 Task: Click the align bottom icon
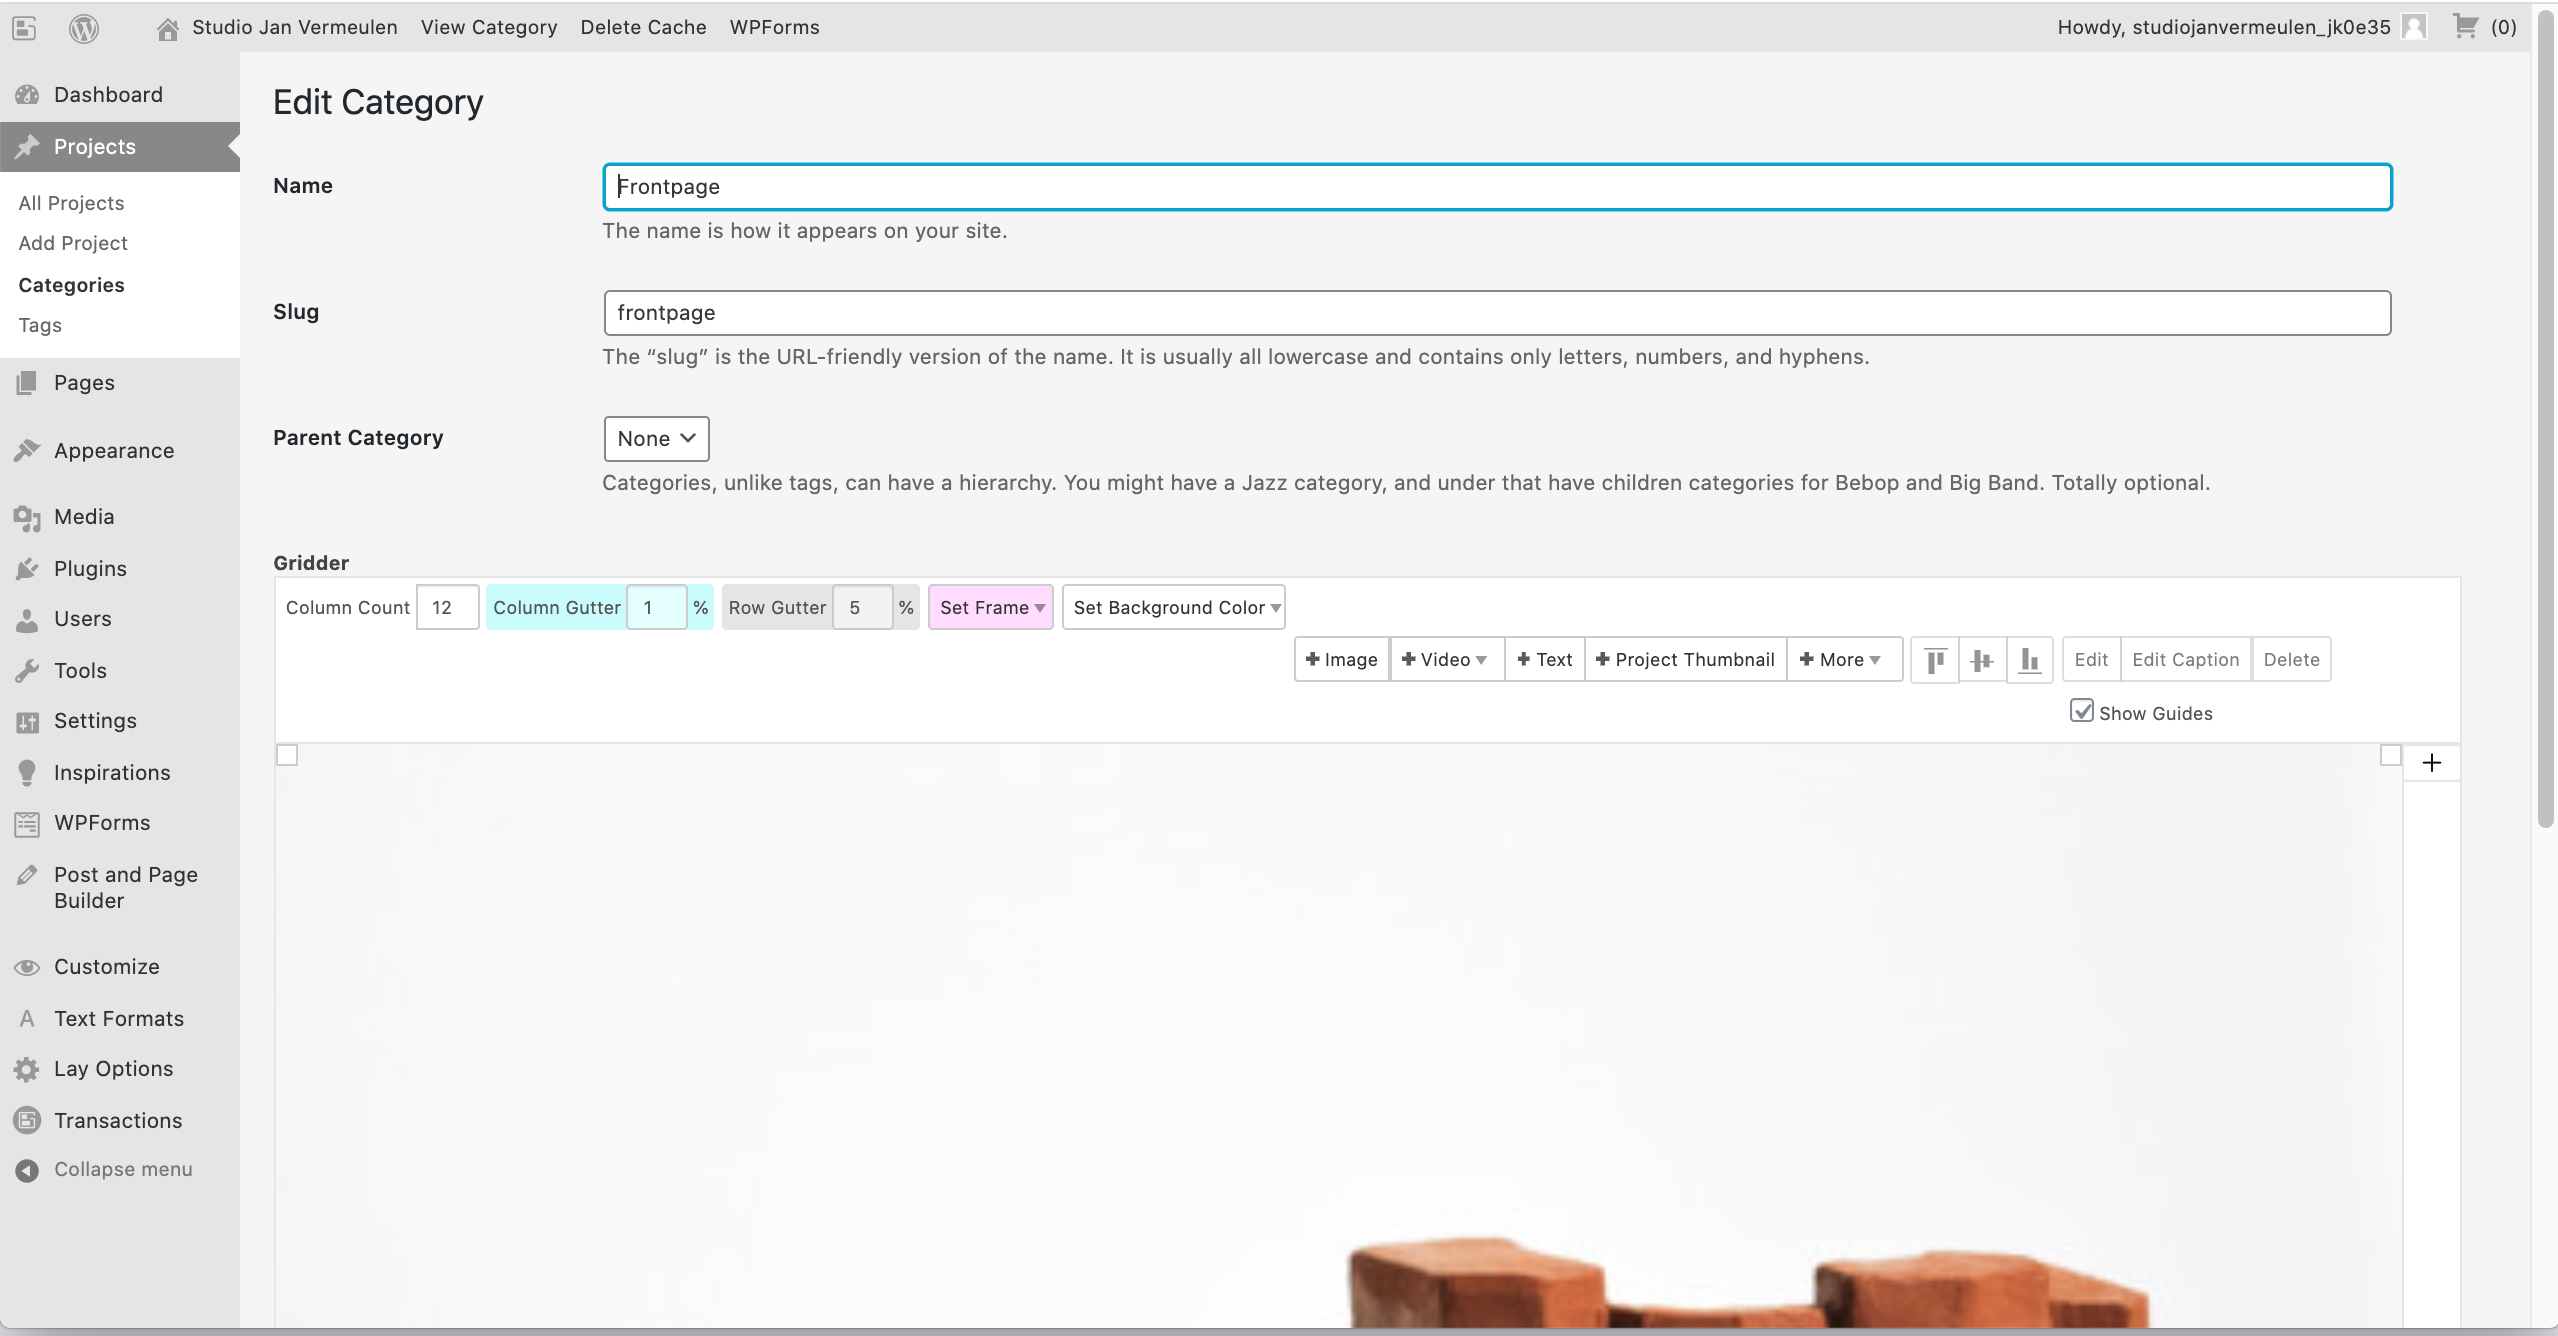coord(2029,660)
